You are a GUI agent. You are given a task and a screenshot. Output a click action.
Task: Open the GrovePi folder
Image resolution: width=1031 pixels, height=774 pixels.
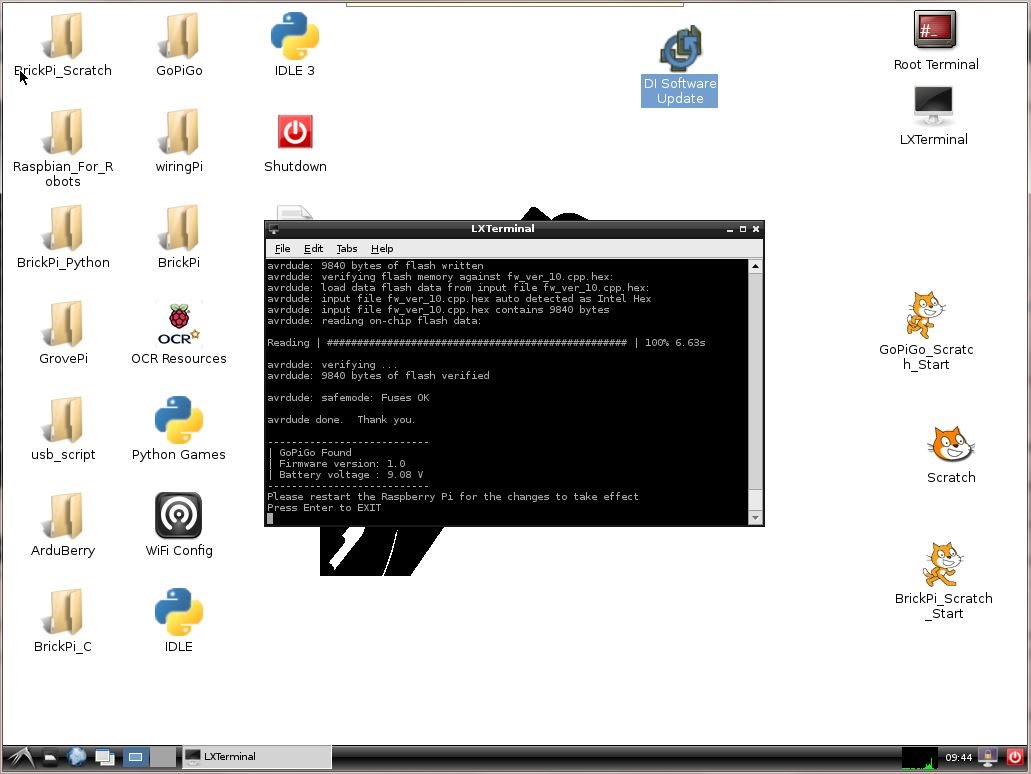63,324
